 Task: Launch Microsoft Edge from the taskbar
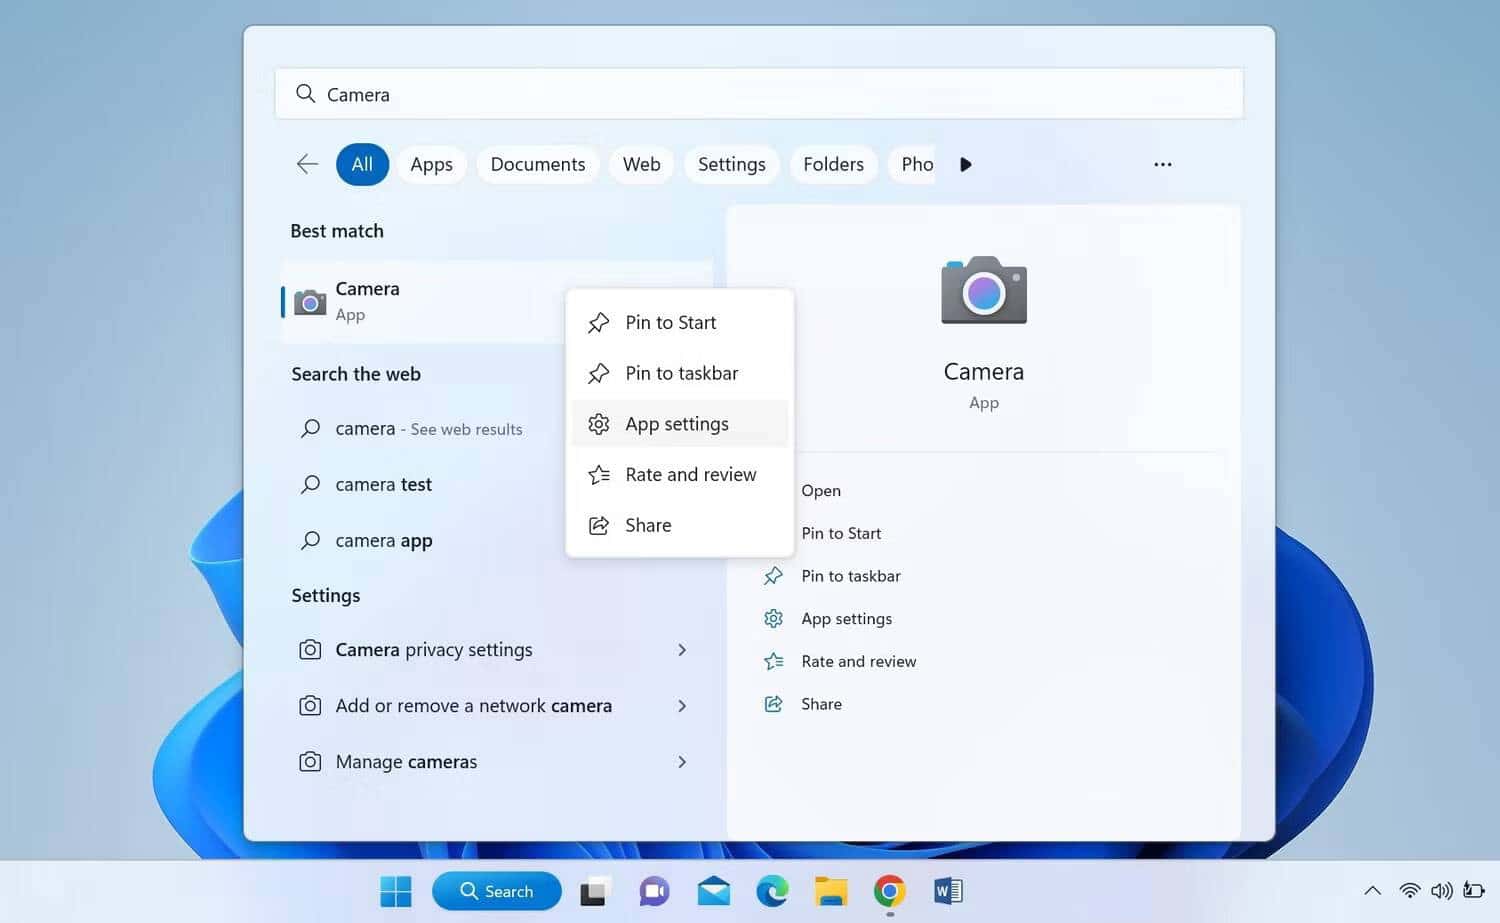pyautogui.click(x=771, y=890)
